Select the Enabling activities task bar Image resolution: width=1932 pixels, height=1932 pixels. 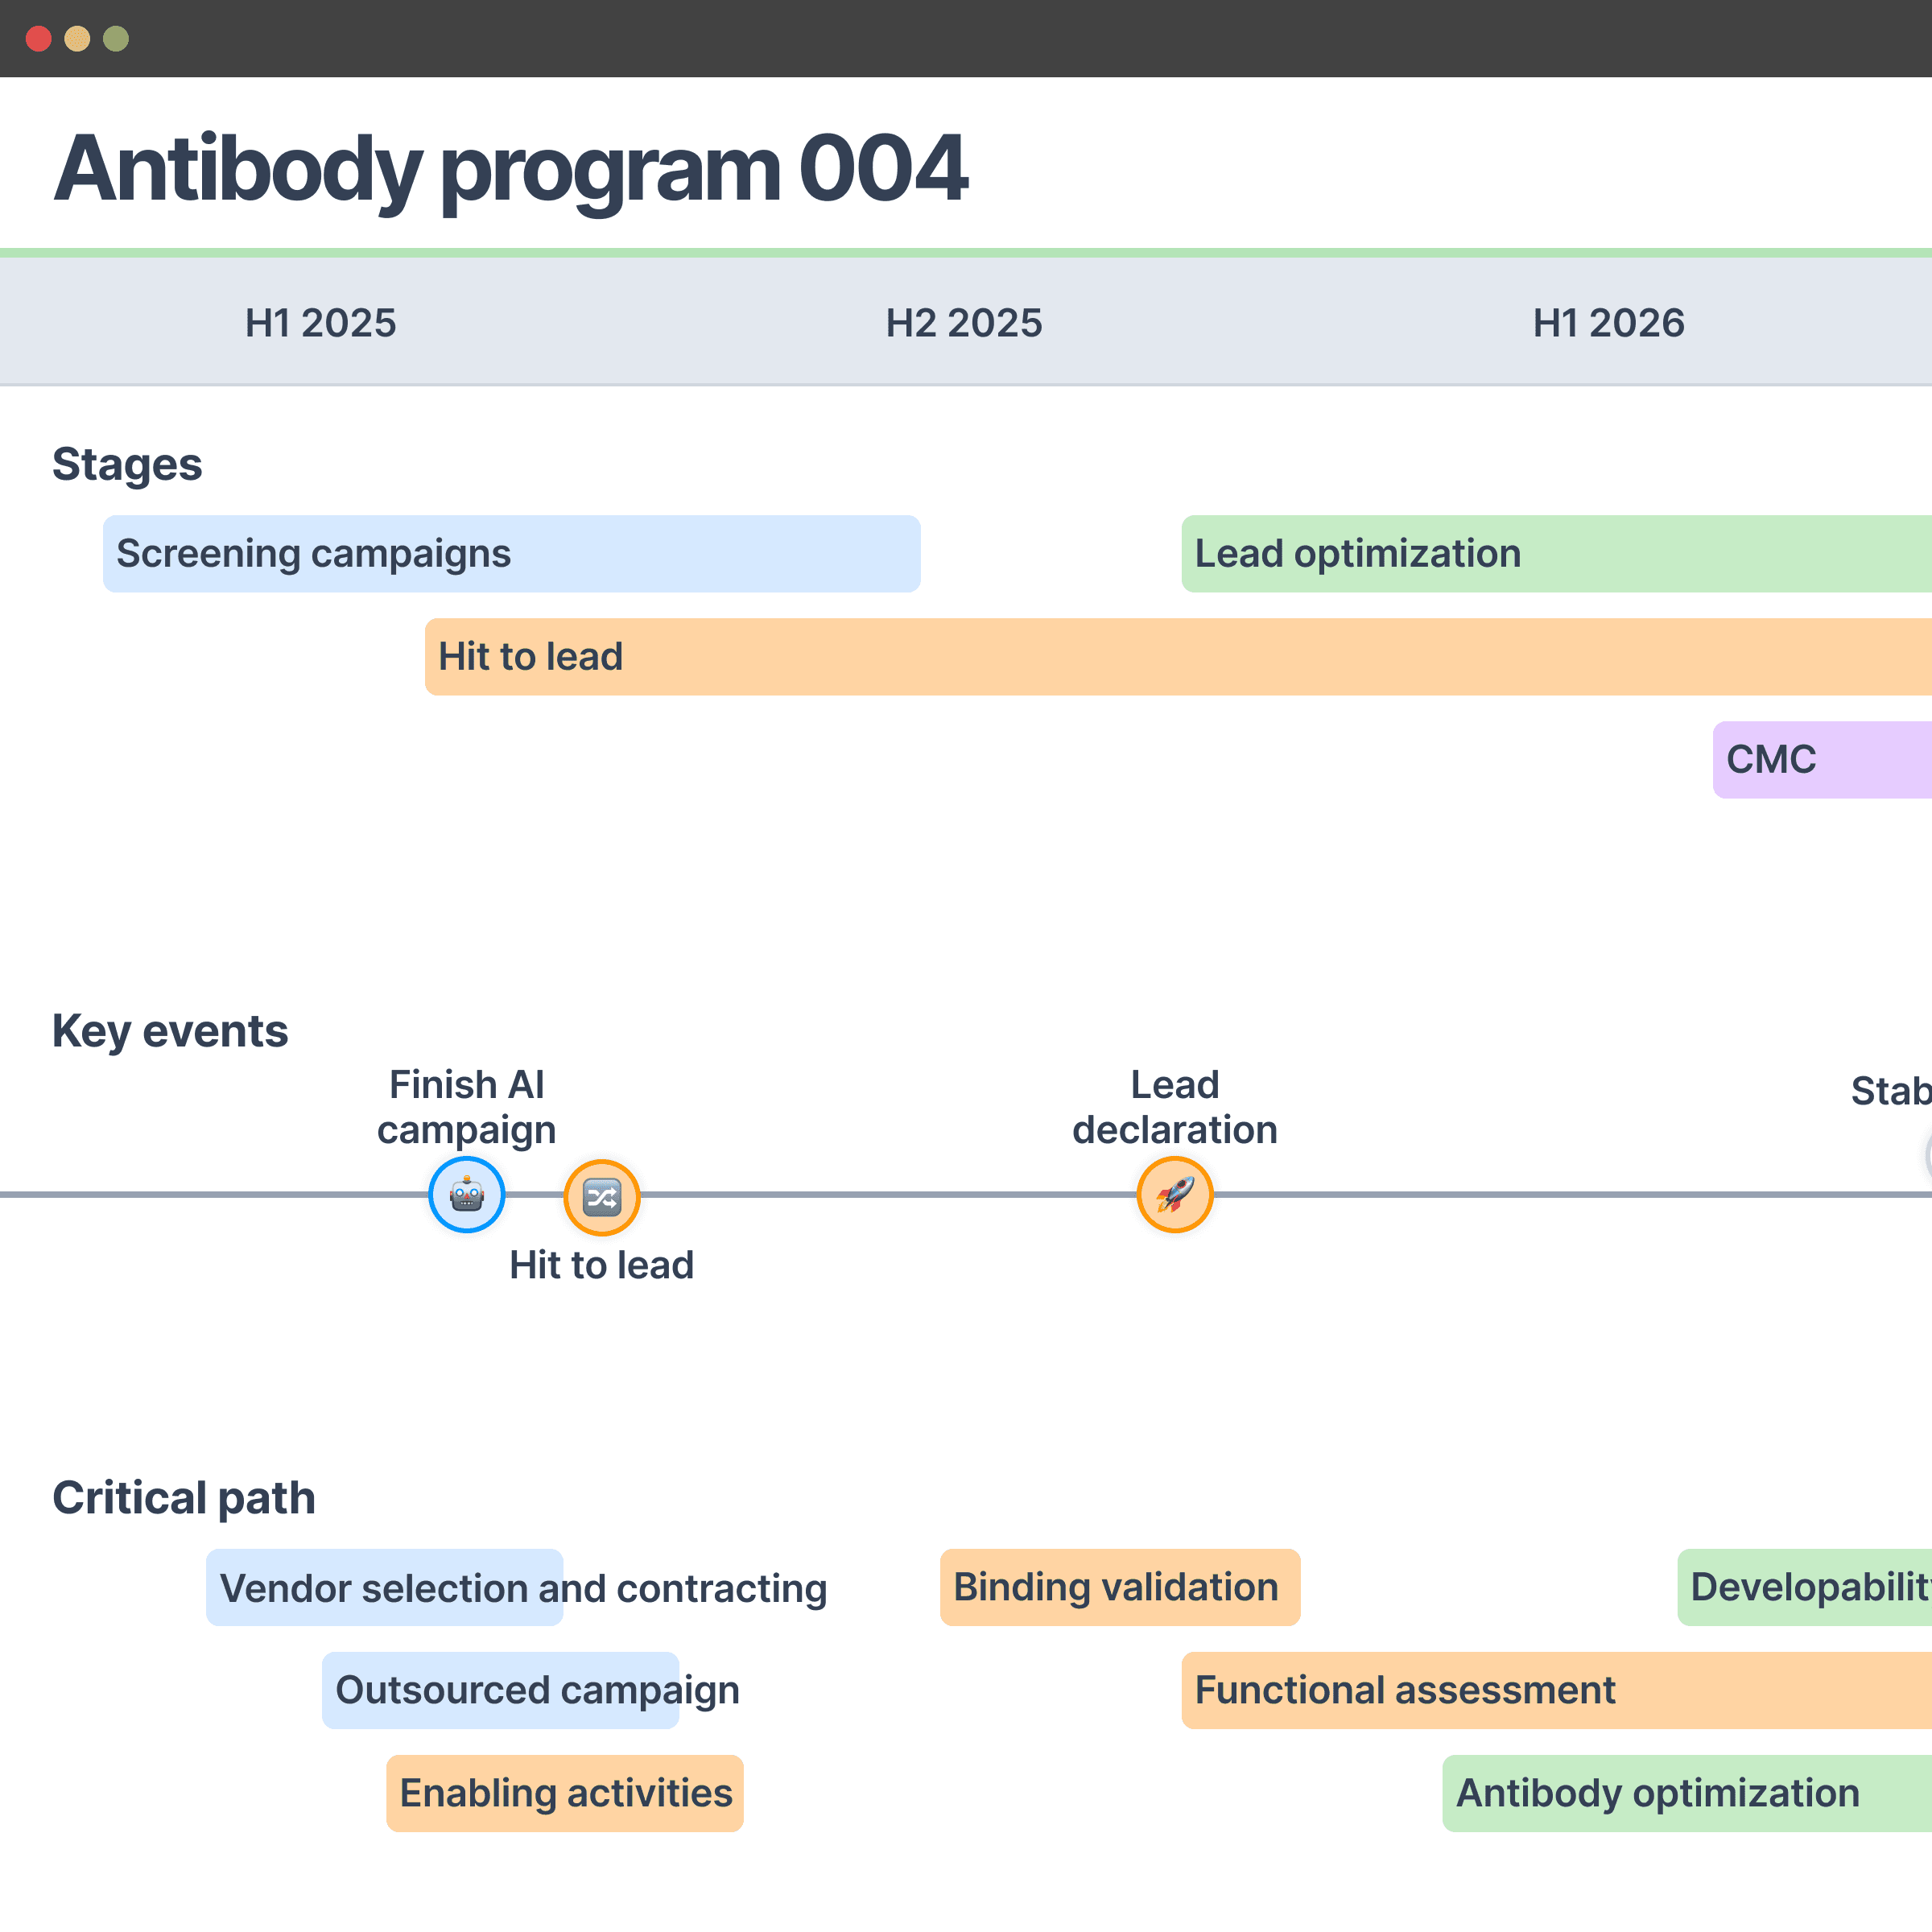pyautogui.click(x=565, y=1792)
